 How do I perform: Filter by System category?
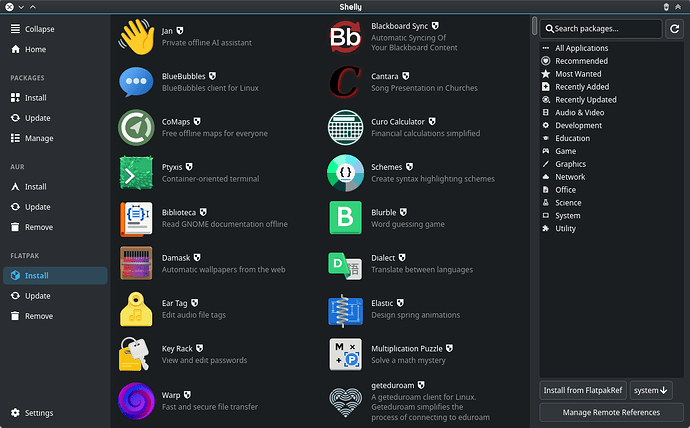pos(611,216)
